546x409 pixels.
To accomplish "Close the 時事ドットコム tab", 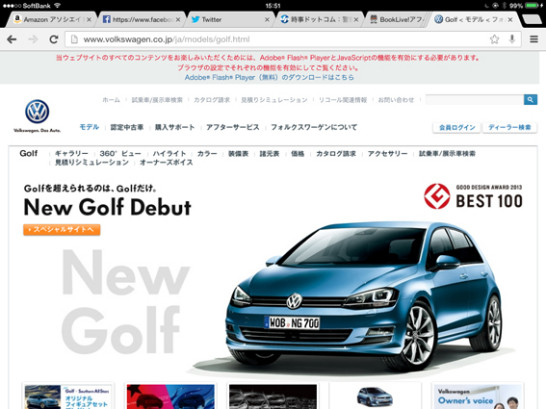I will (356, 19).
